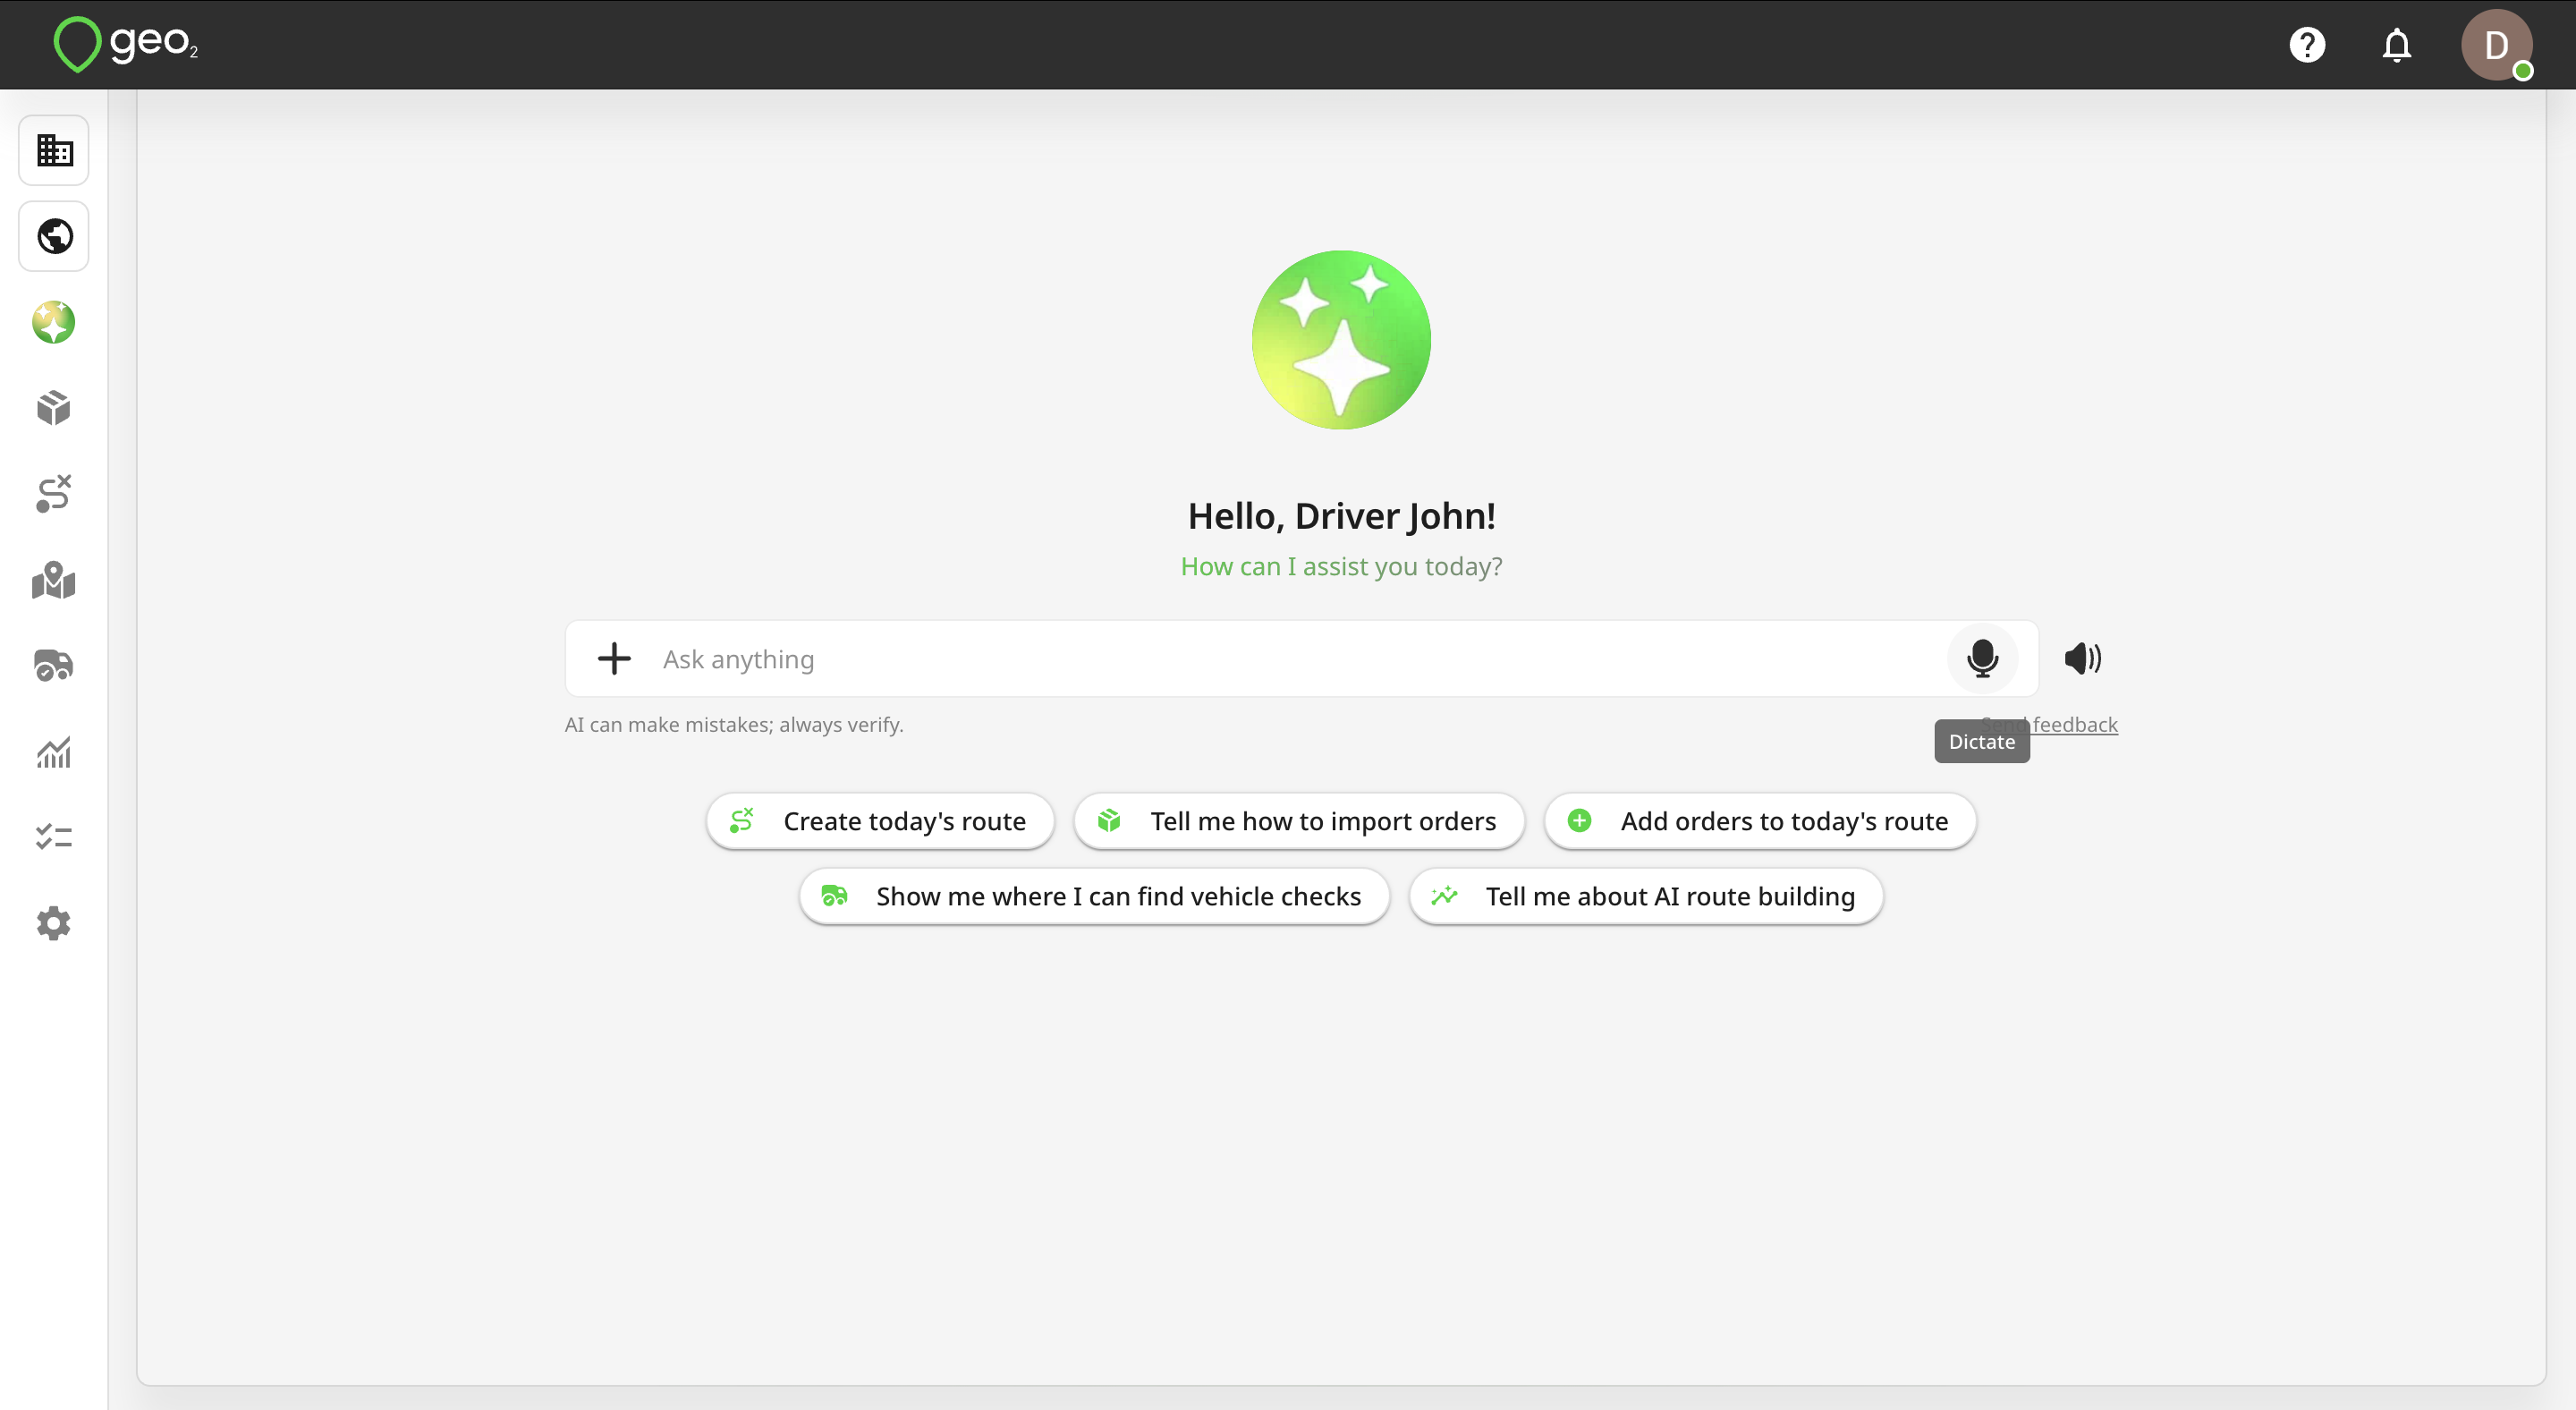This screenshot has width=2576, height=1410.
Task: Click the globe icon in the sidebar
Action: (x=54, y=237)
